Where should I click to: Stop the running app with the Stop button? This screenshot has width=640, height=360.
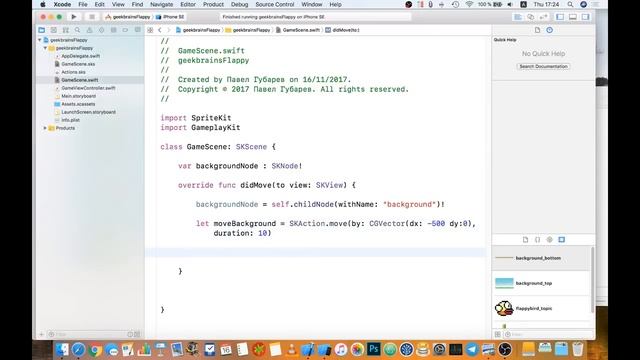coord(92,17)
